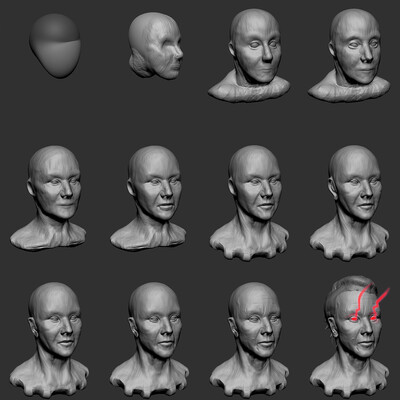Click the rough side-facing head without a neck
Screen dimensions: 400x400
coord(156,46)
